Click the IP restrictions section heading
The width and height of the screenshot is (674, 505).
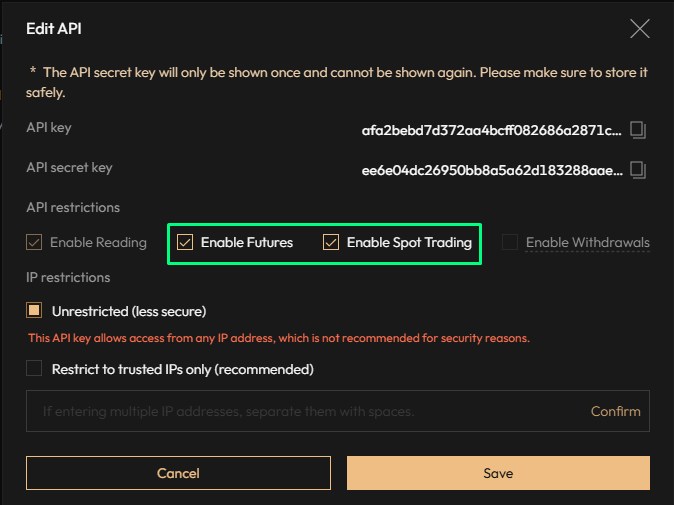pos(68,276)
